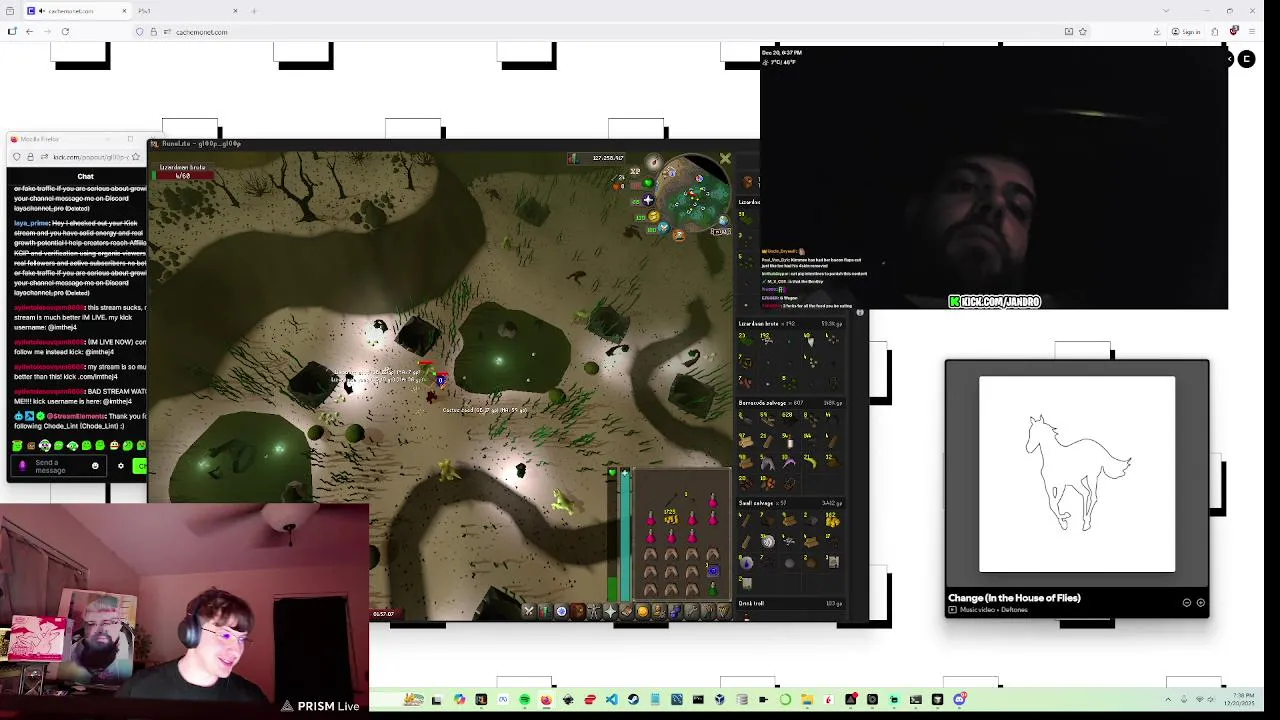Open Visual Studio Code from the taskbar
The height and width of the screenshot is (720, 1280).
coord(612,699)
